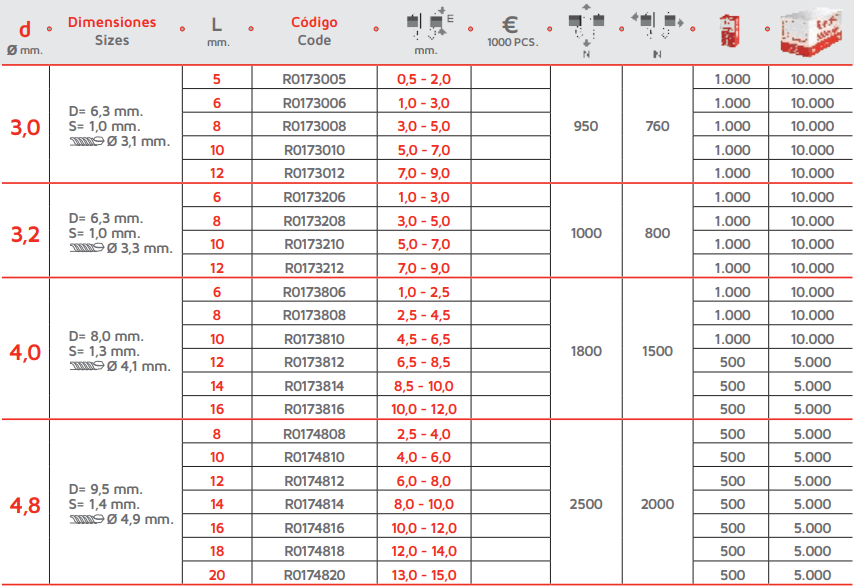Click the 'Código Code' column header

click(314, 31)
